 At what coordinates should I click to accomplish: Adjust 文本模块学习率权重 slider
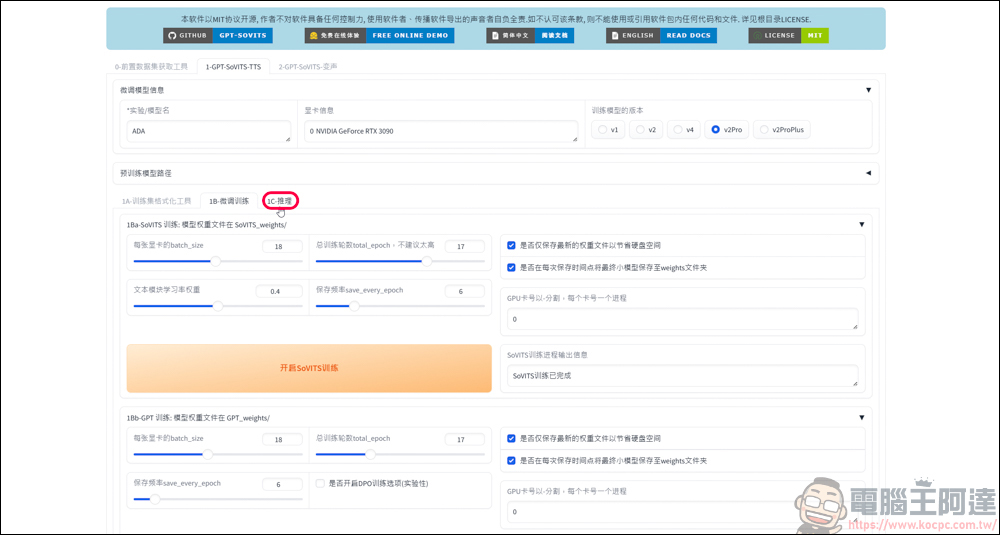coord(217,306)
